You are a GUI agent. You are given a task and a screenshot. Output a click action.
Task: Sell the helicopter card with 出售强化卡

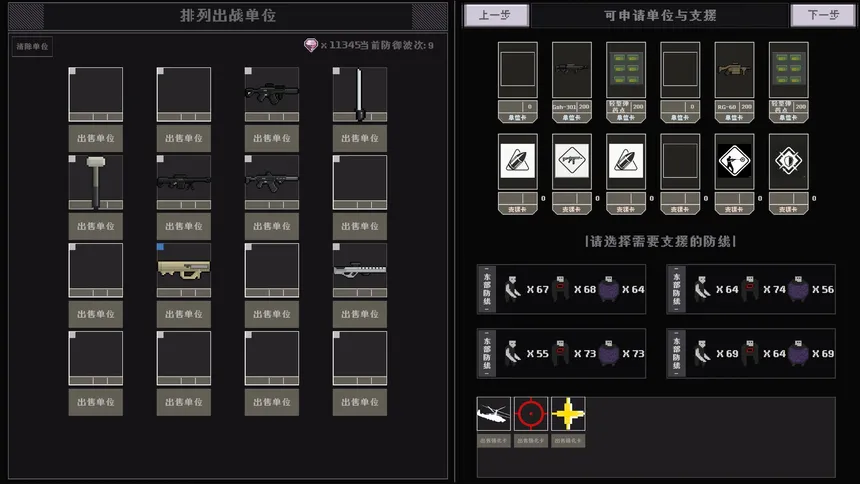pyautogui.click(x=494, y=440)
